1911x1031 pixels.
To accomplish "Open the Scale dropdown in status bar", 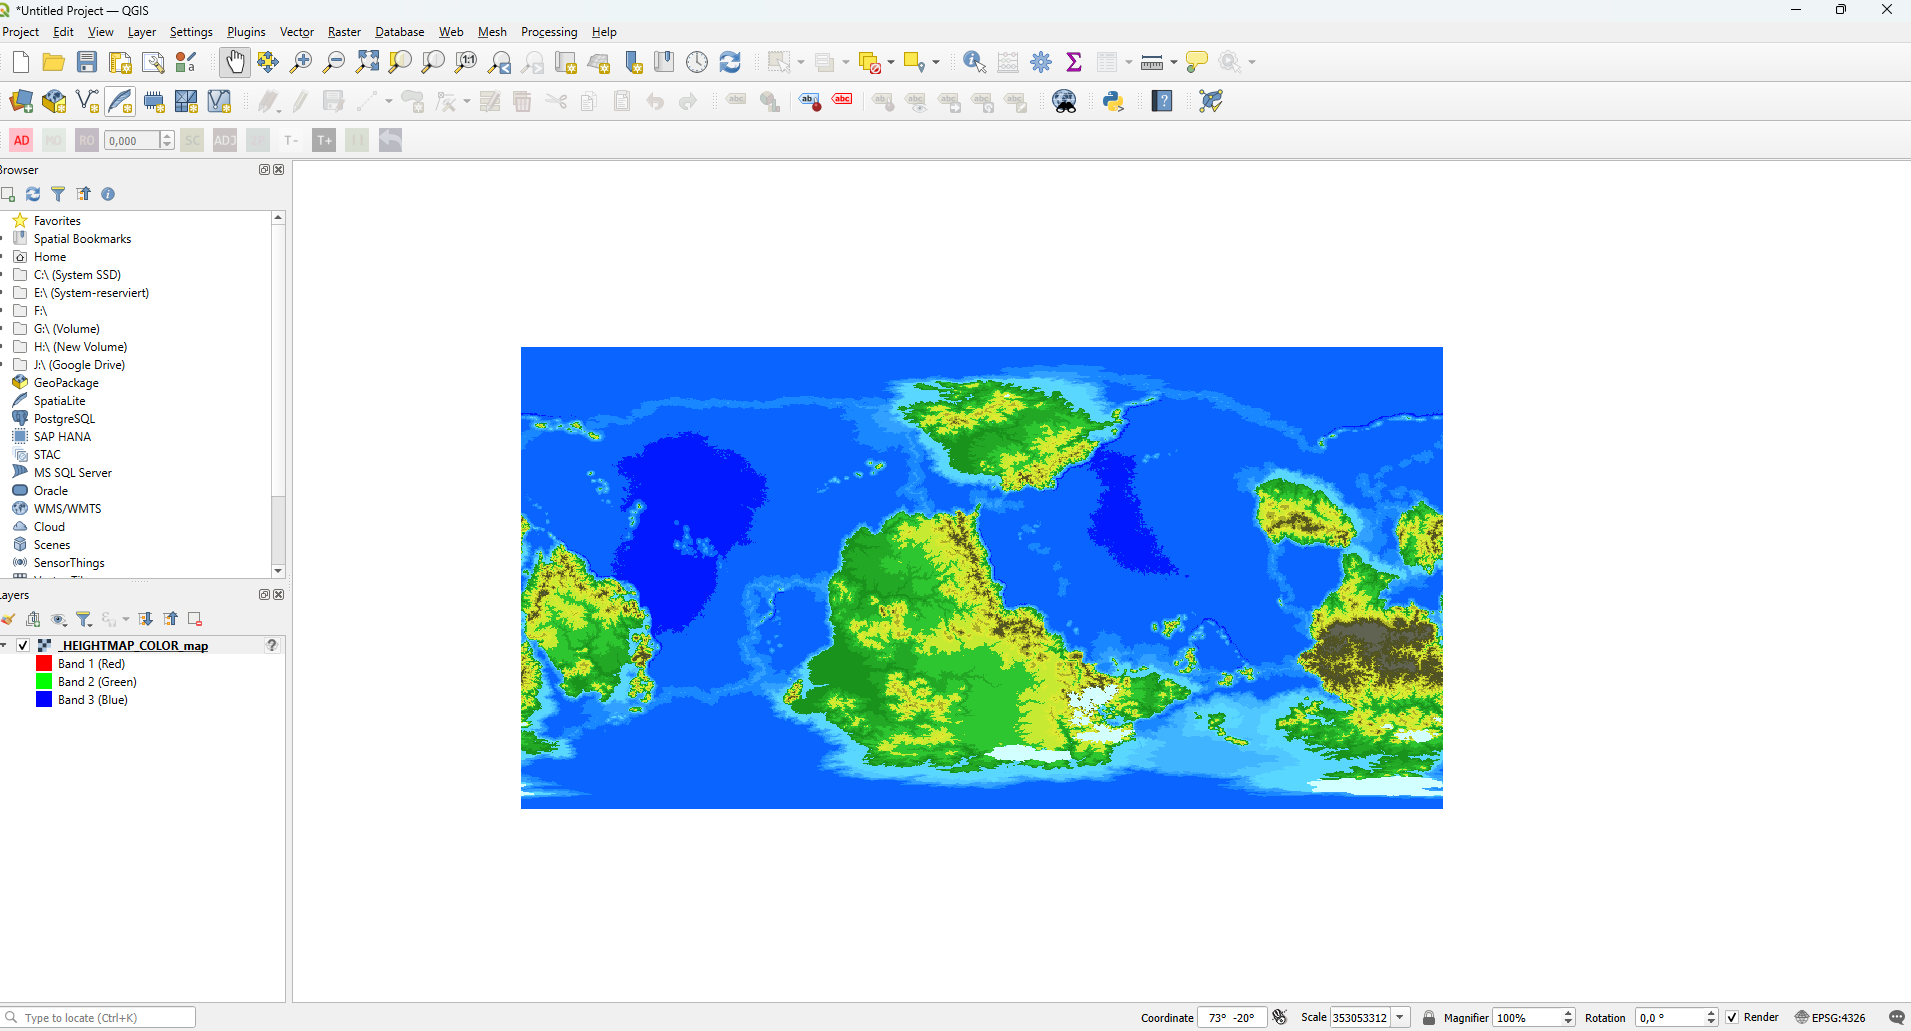I will coord(1400,1018).
